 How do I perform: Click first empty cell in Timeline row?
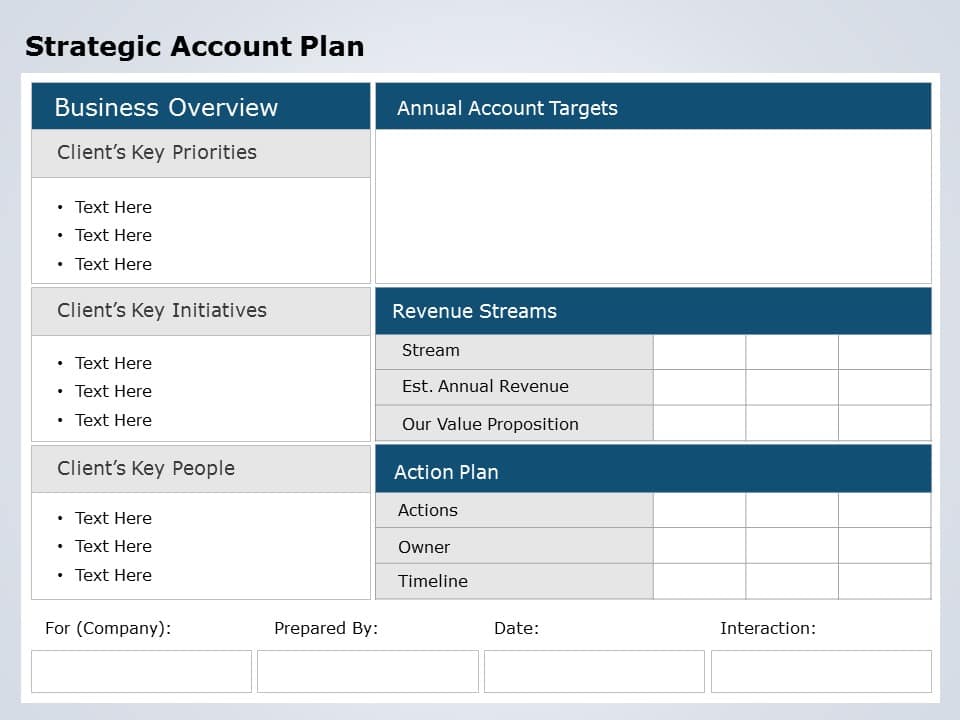[699, 581]
